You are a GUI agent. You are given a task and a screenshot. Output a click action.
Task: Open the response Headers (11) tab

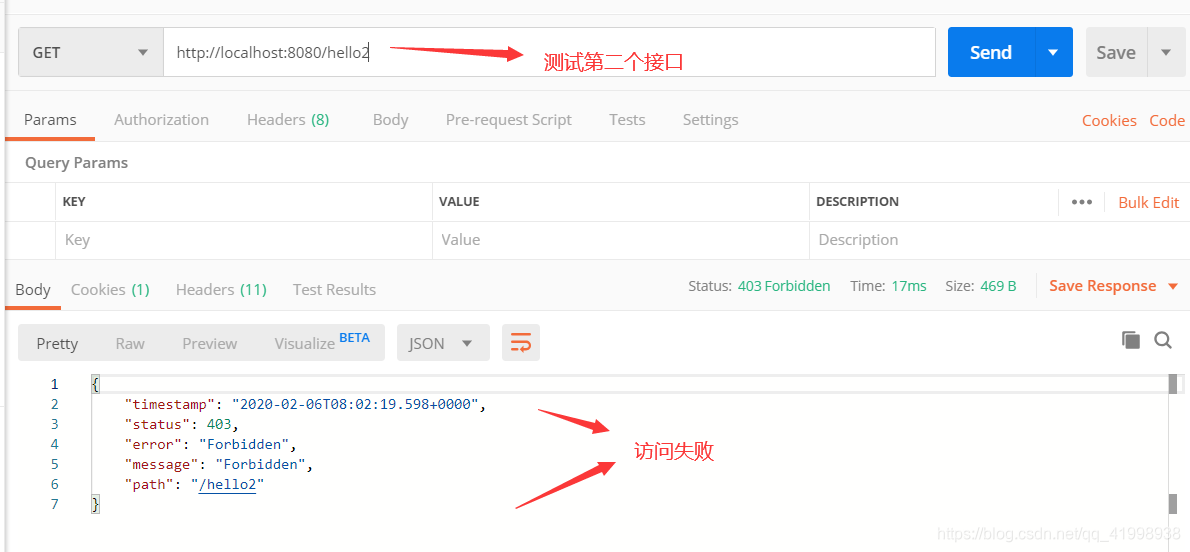click(221, 289)
